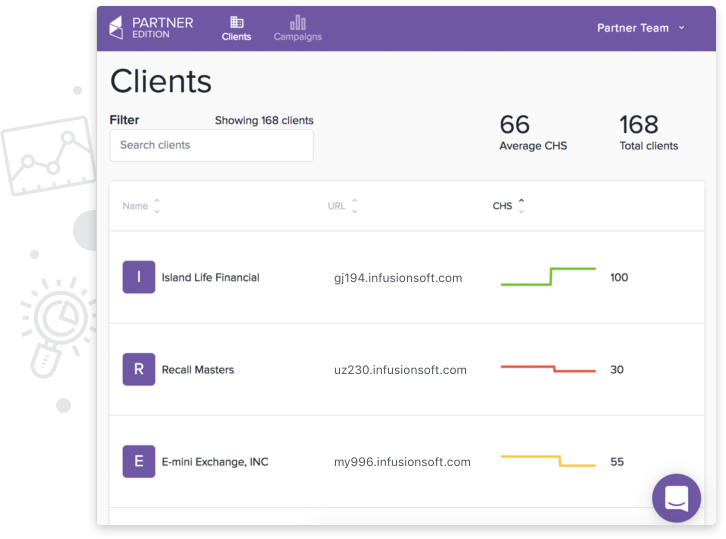This screenshot has height=539, width=726.
Task: Open the Clients tab
Action: click(236, 29)
